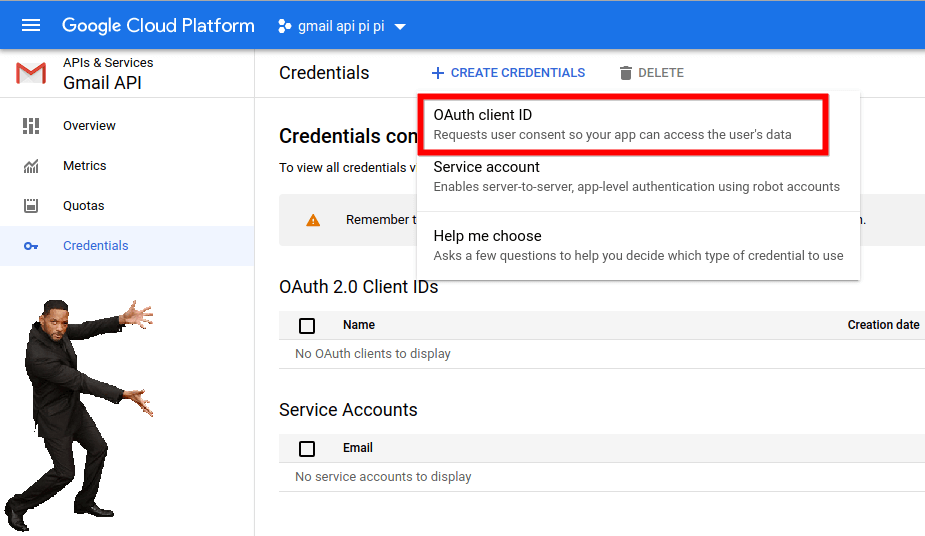The width and height of the screenshot is (925, 536).
Task: Click the CREATE CREDENTIALS button
Action: pos(509,73)
